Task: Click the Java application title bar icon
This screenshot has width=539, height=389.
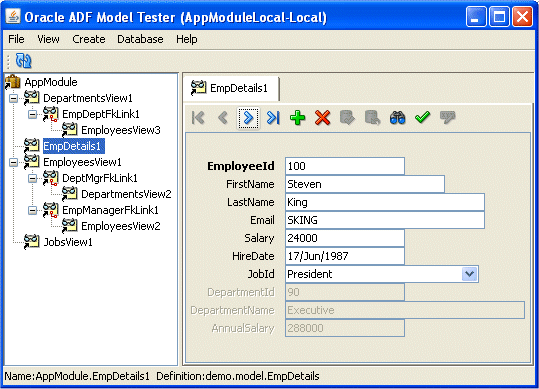Action: click(x=13, y=16)
